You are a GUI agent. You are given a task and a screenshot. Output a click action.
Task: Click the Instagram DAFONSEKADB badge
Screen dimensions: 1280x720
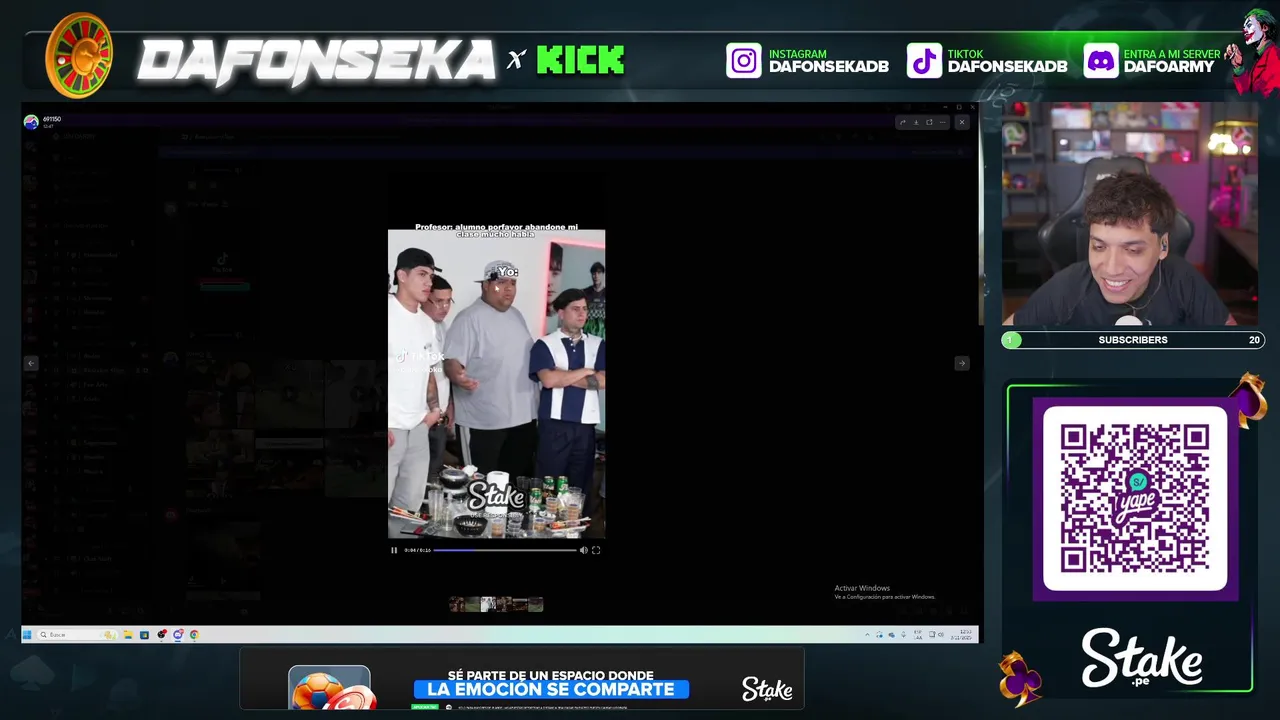tap(808, 61)
